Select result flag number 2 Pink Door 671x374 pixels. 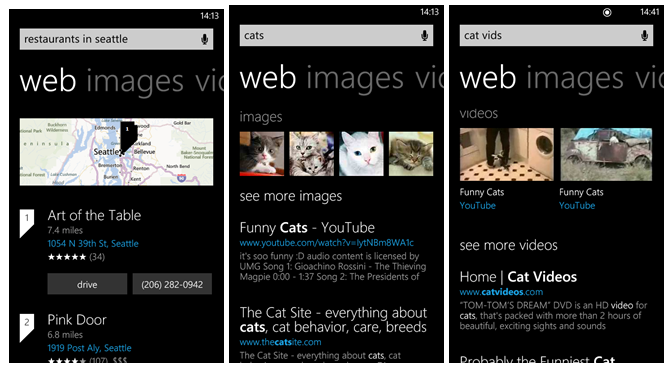(x=27, y=328)
